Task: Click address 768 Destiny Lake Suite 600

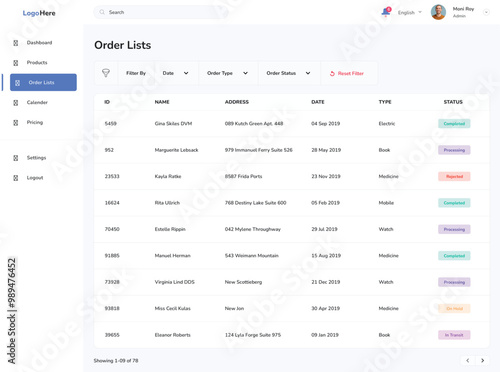Action: coord(255,203)
